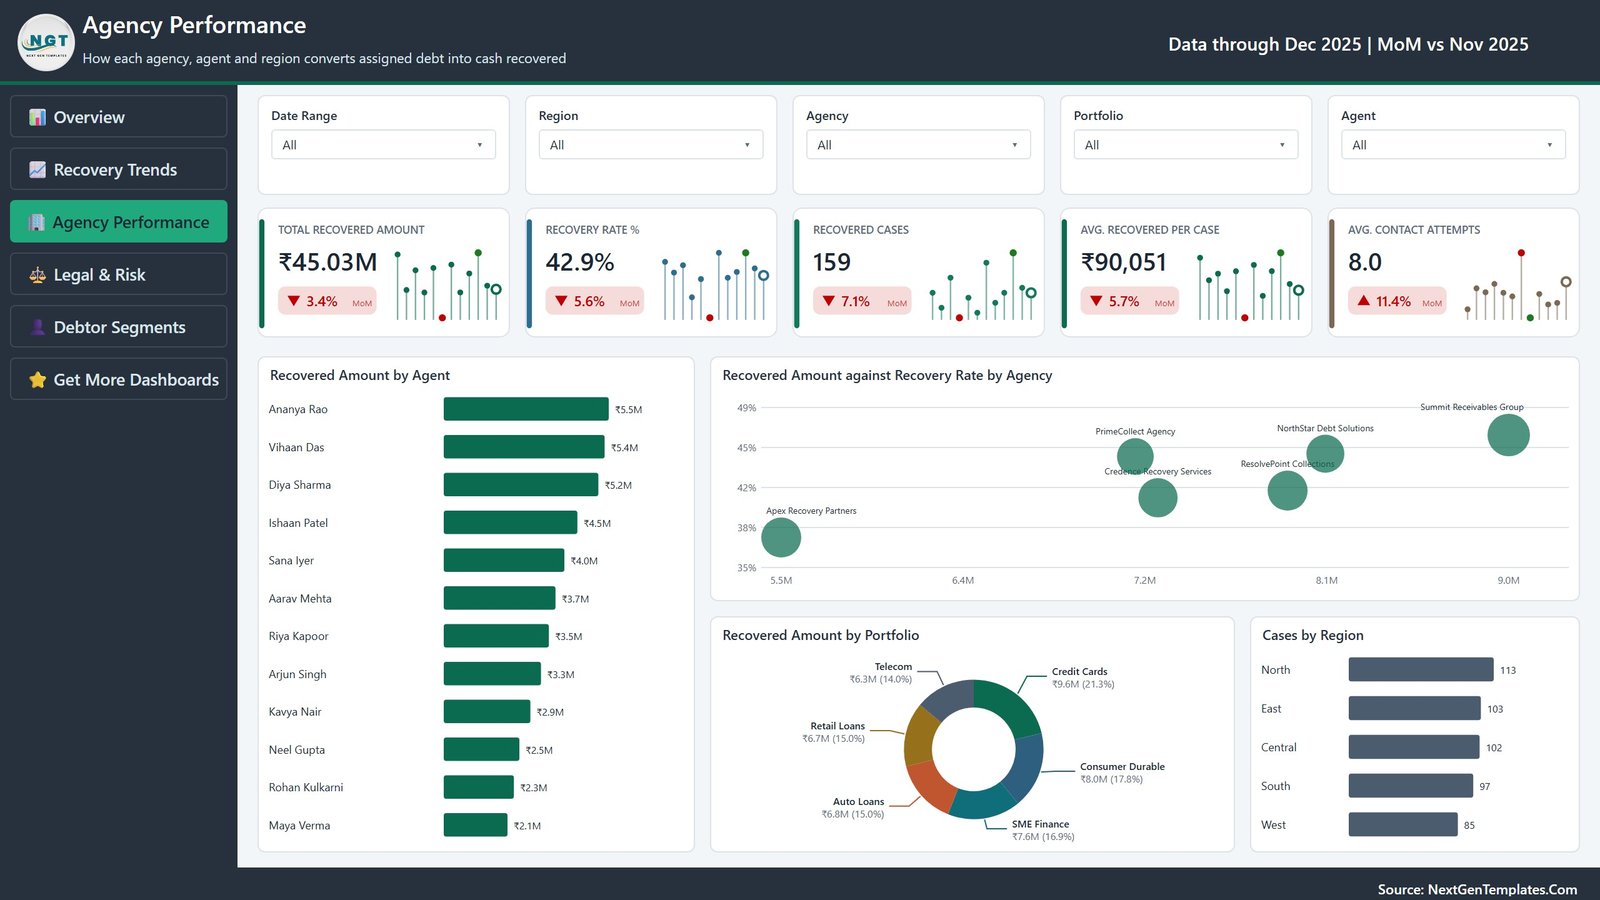Click the Agency Performance building icon

37,222
